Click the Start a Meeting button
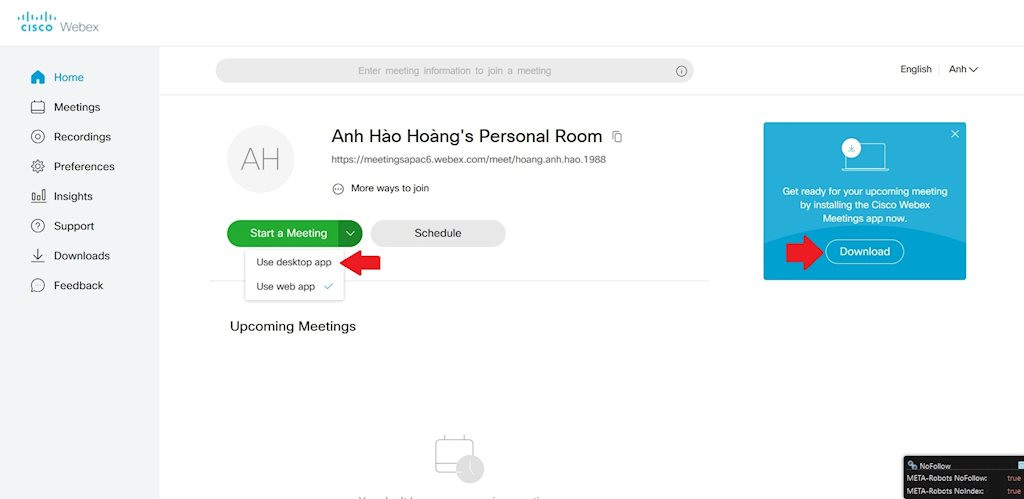 [x=283, y=233]
